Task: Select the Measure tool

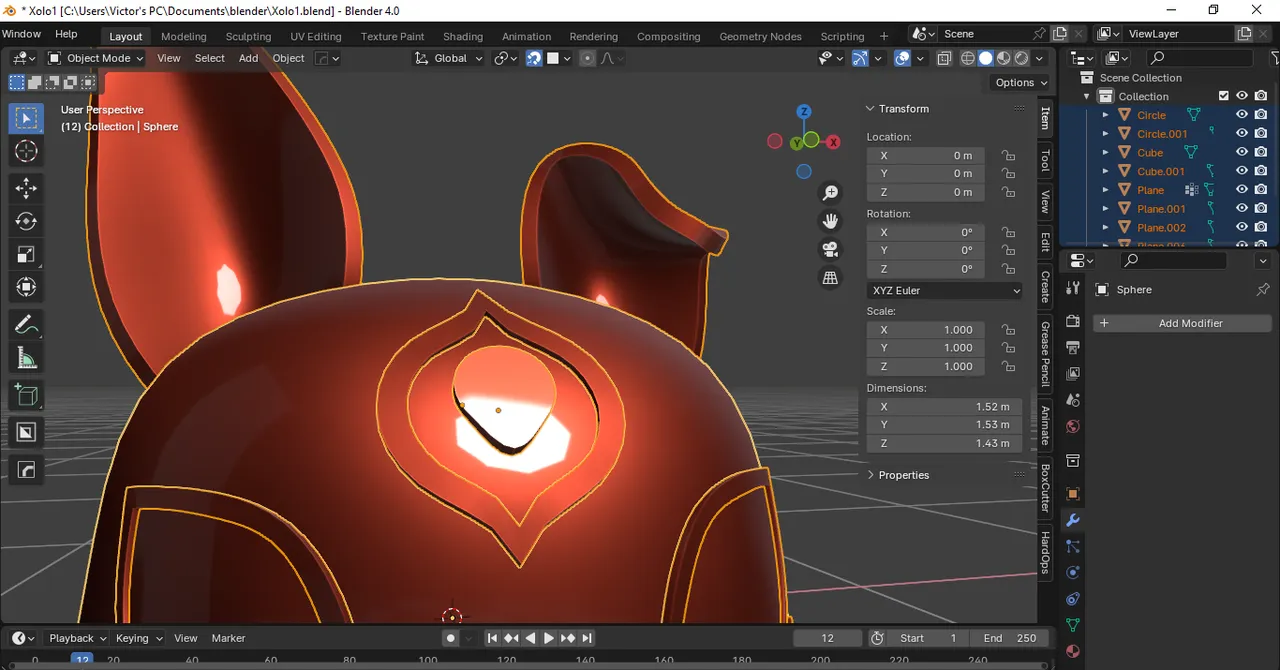Action: [26, 358]
